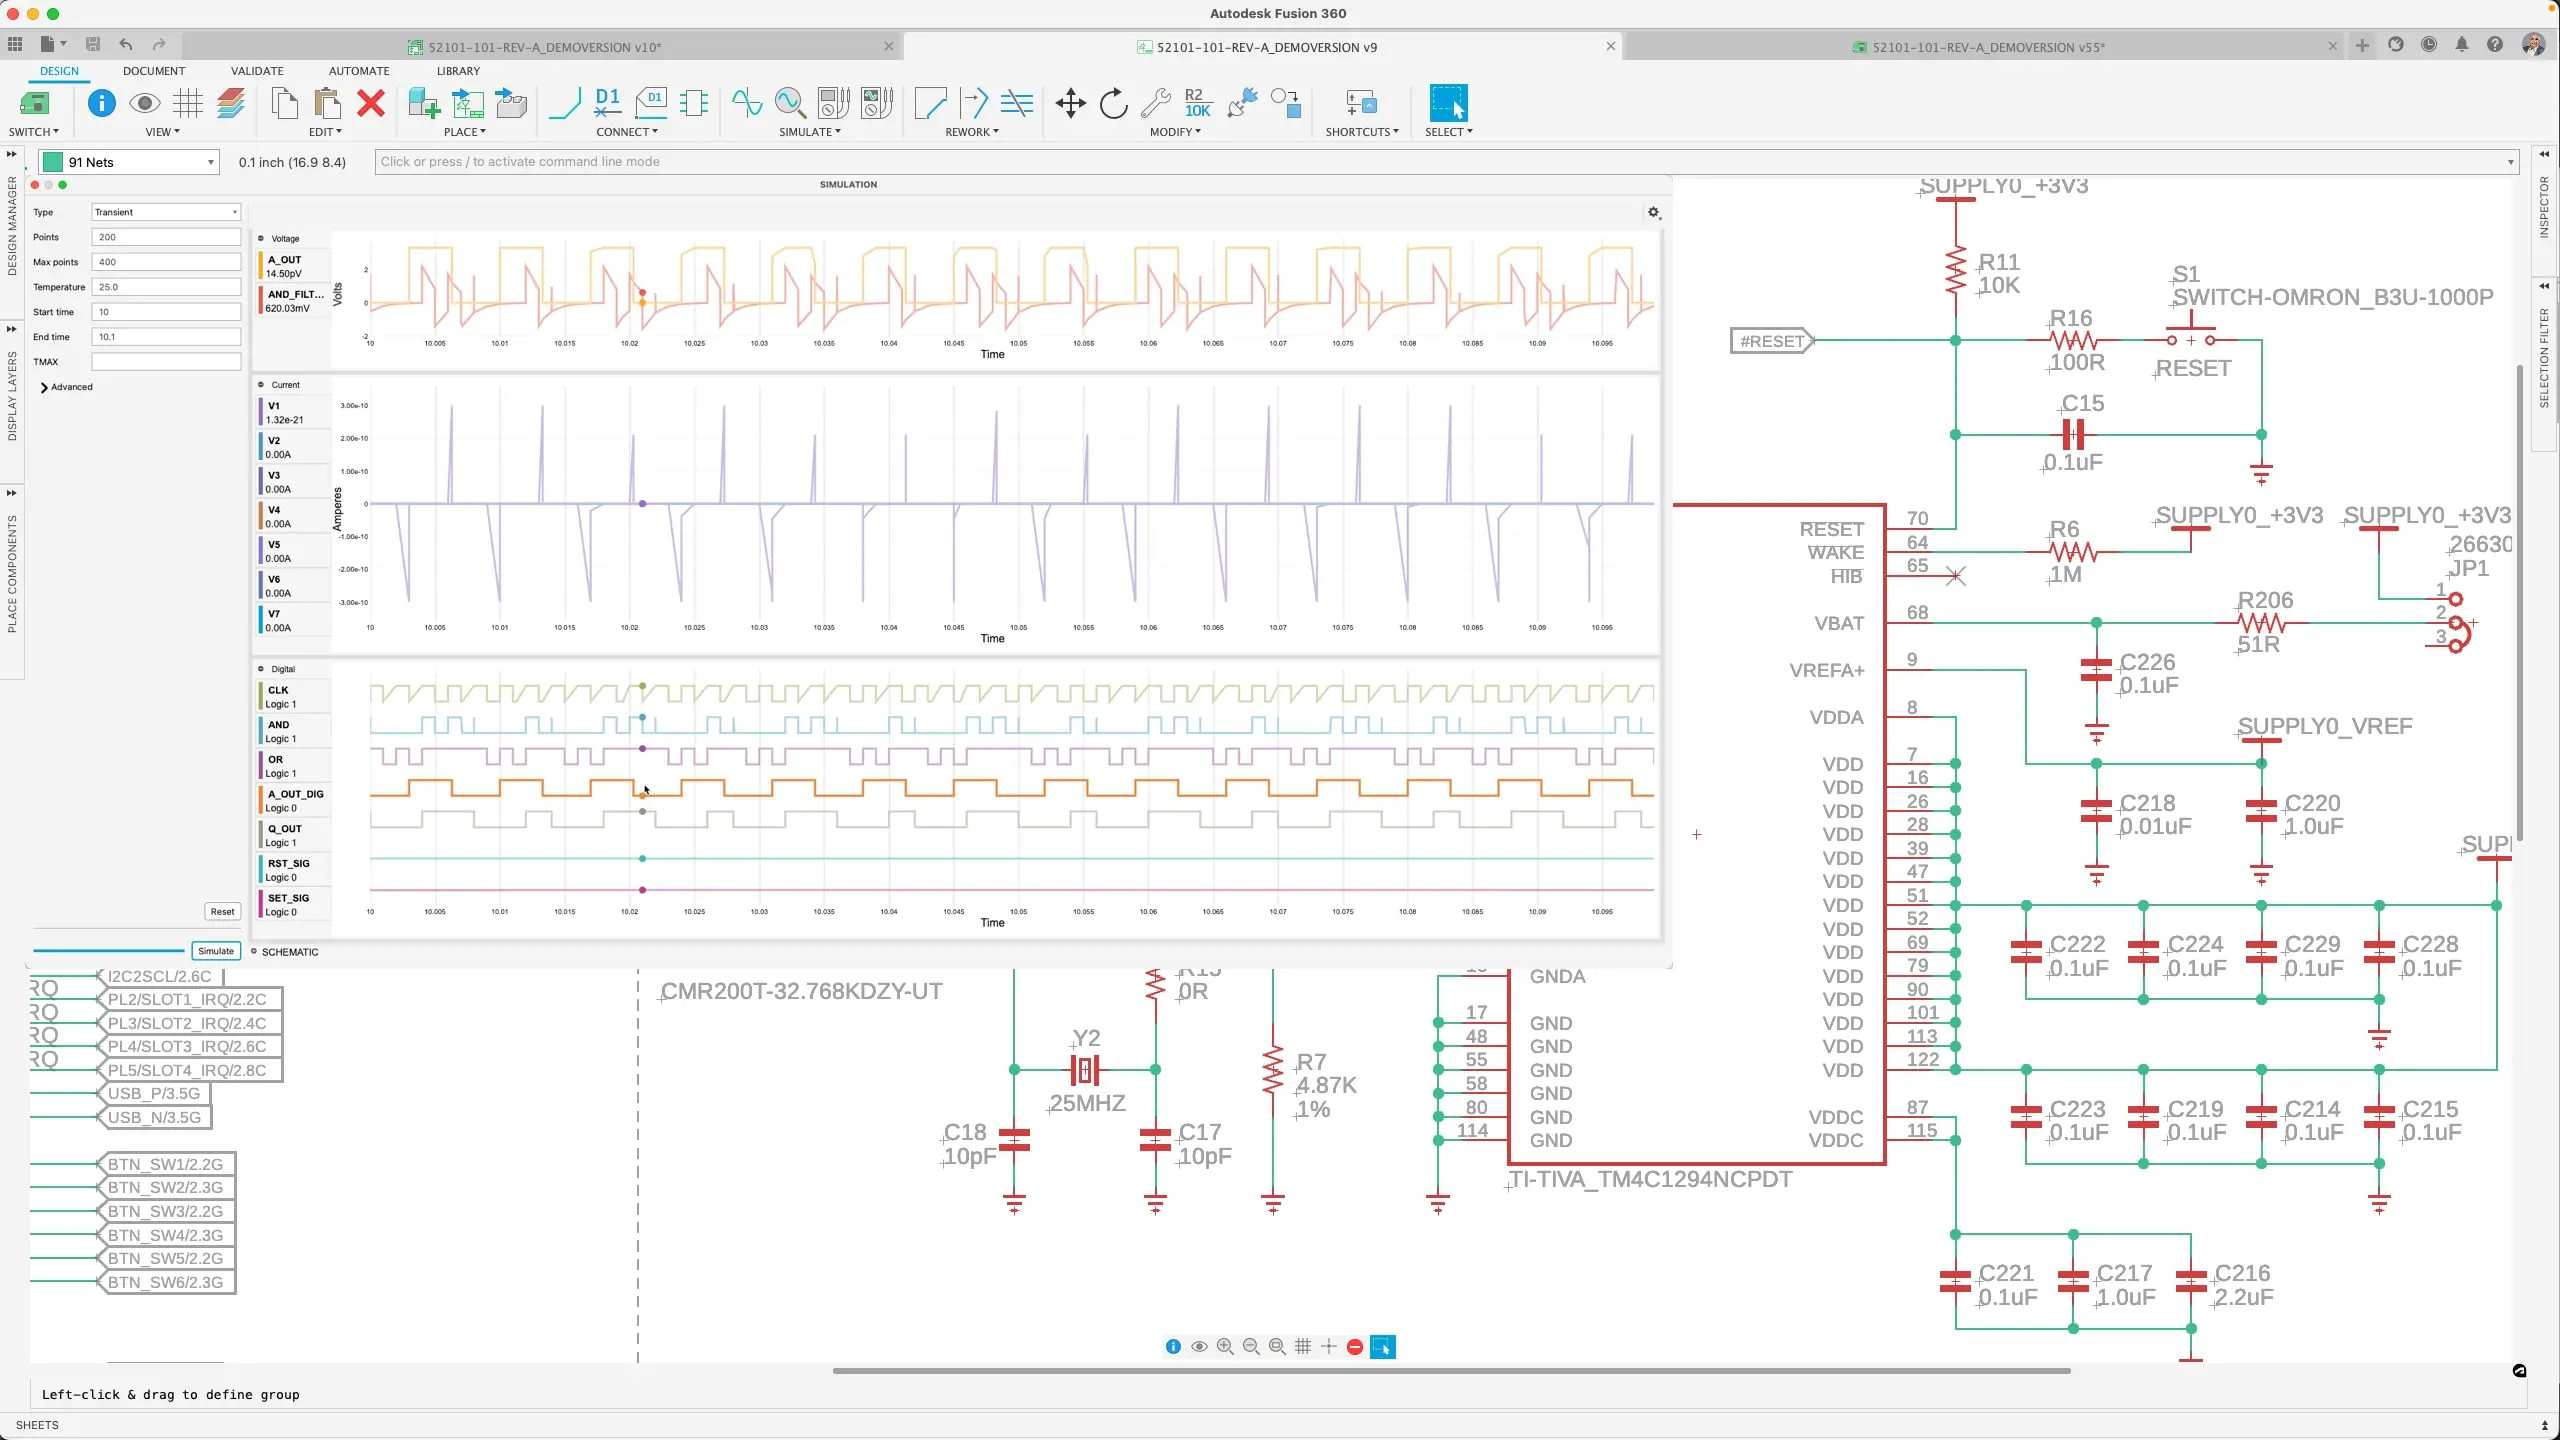Click the A_OUT orange color swatch
This screenshot has height=1440, width=2560.
261,266
